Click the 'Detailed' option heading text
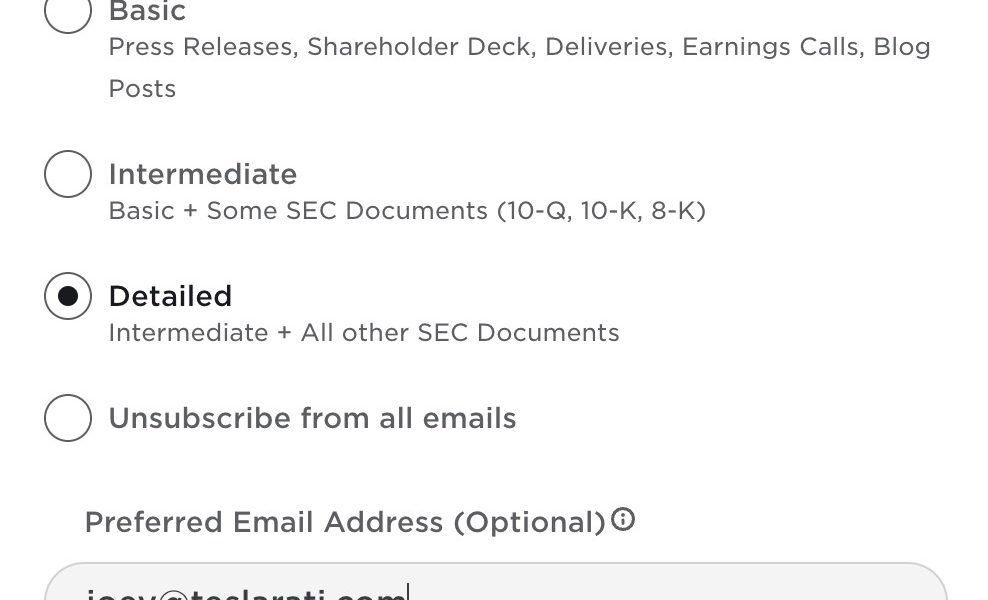The image size is (988, 600). pos(171,296)
